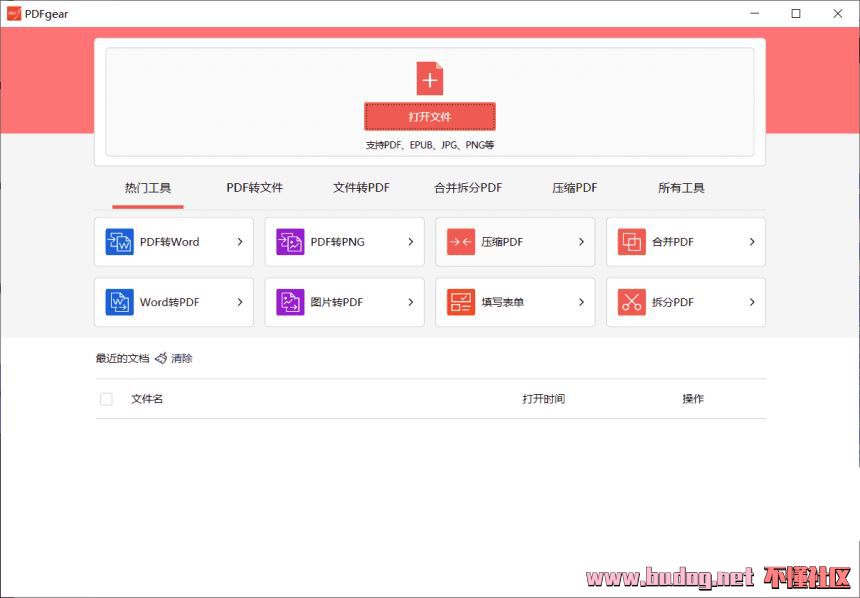Switch to the PDF转文件 tab
This screenshot has height=598, width=860.
pyautogui.click(x=254, y=188)
